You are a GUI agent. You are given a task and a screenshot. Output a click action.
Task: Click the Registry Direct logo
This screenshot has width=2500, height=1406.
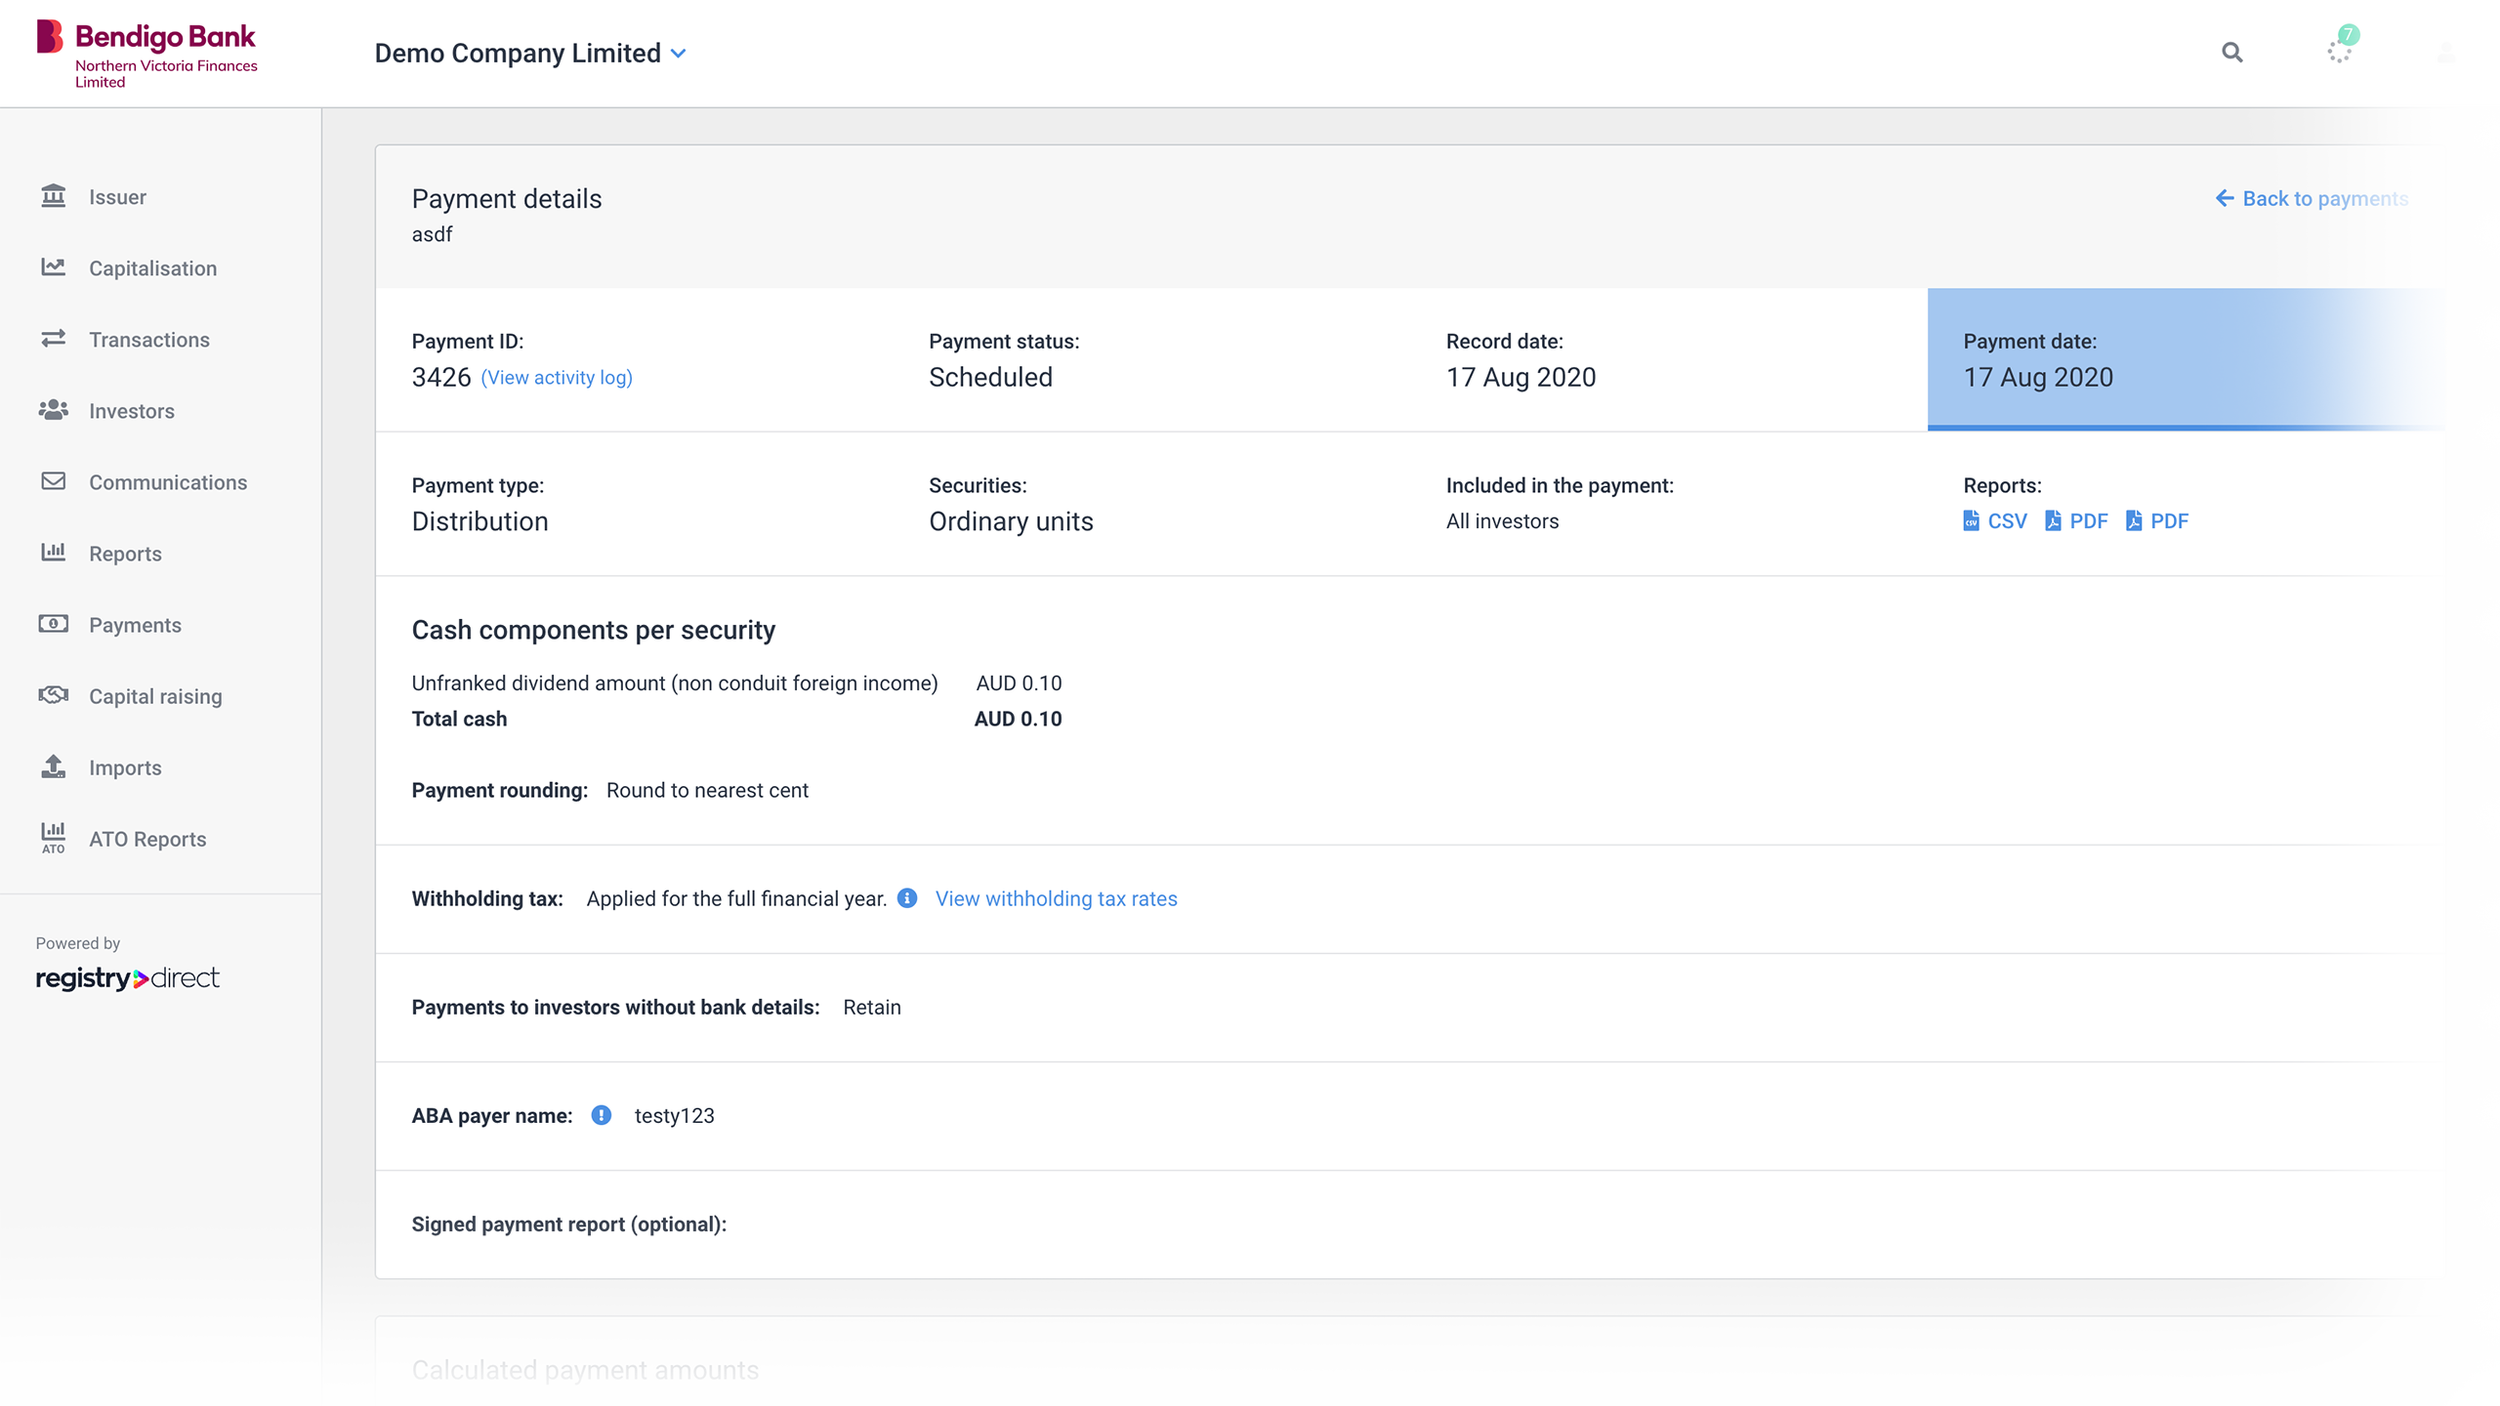(127, 978)
